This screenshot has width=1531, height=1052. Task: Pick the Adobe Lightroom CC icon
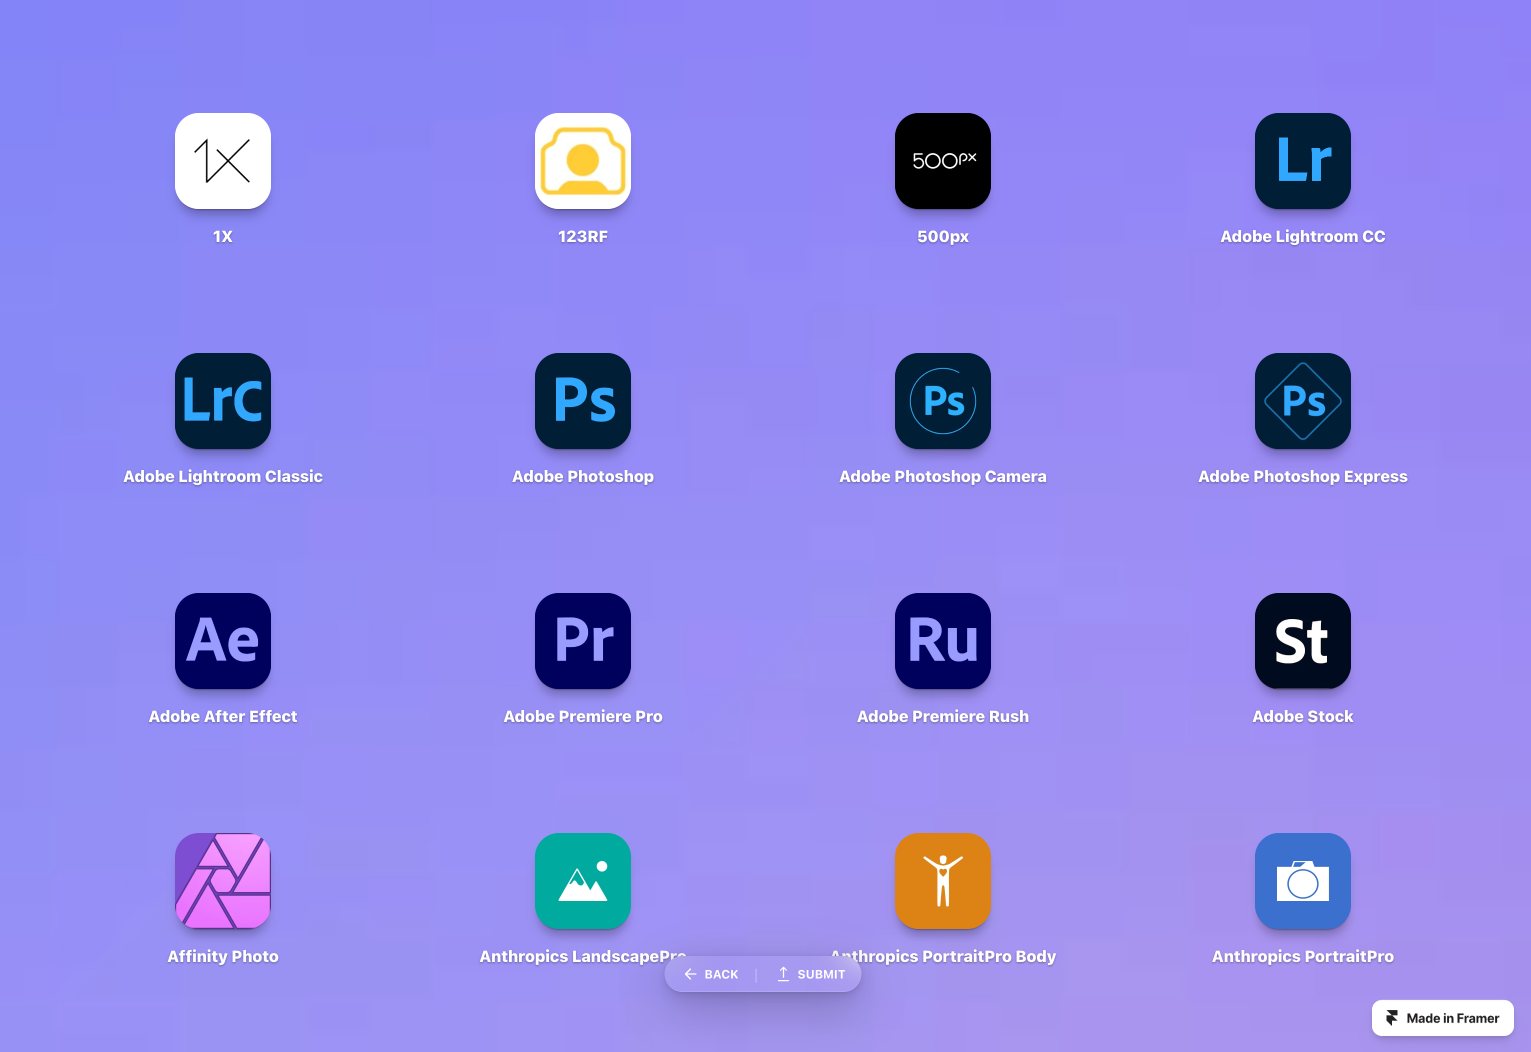click(1303, 161)
